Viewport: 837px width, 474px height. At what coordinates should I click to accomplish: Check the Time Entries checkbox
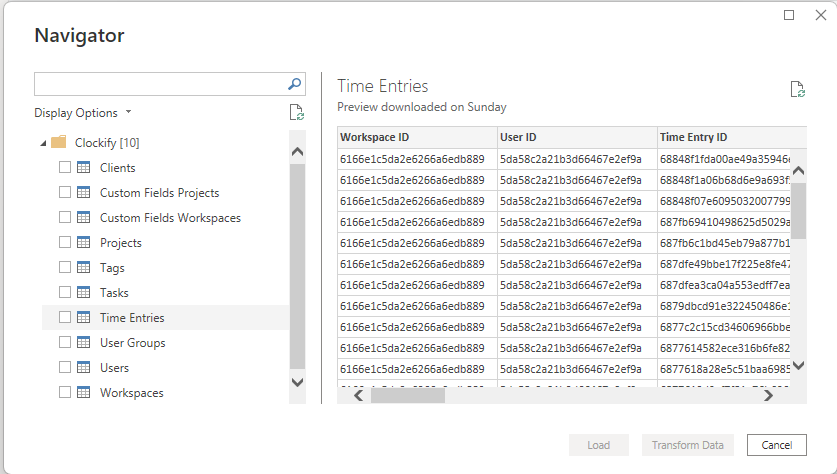65,317
